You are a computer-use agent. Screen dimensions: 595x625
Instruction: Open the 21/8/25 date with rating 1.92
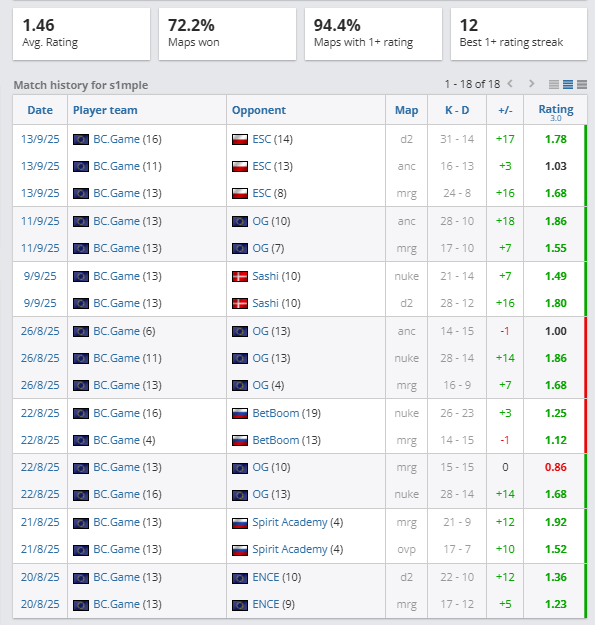[40, 522]
